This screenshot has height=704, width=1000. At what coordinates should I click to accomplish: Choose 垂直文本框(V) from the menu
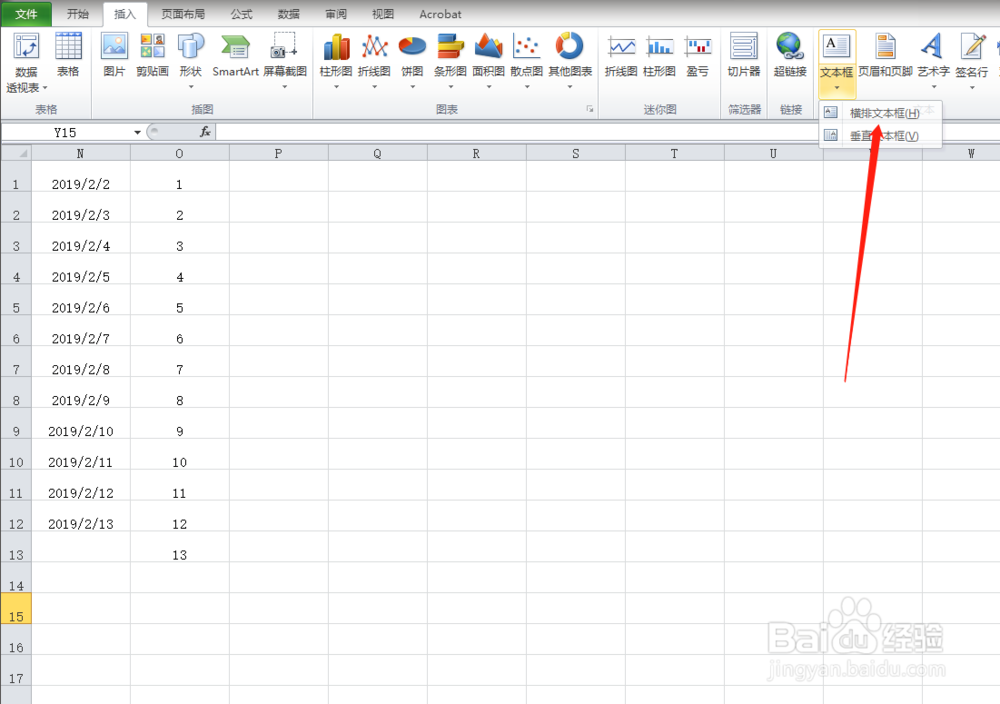point(880,136)
